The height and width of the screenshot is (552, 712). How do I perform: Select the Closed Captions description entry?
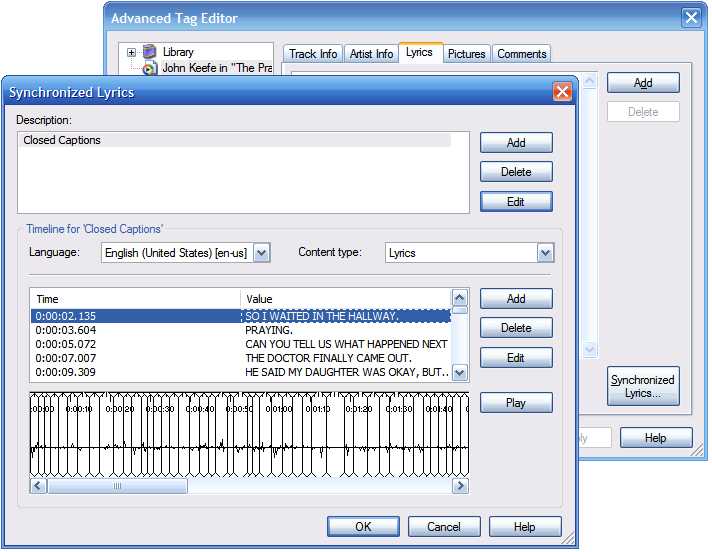click(x=62, y=141)
